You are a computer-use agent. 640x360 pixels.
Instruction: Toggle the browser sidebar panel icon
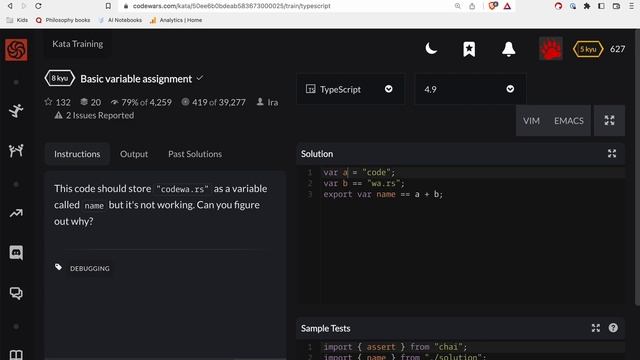[x=601, y=6]
